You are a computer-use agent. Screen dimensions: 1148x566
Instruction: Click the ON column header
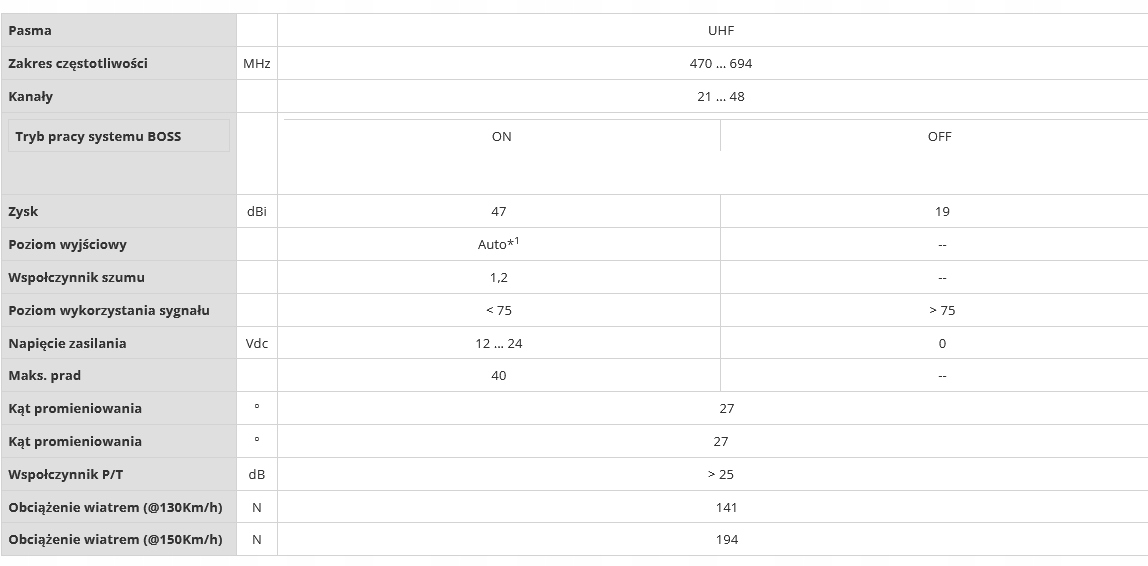(501, 136)
